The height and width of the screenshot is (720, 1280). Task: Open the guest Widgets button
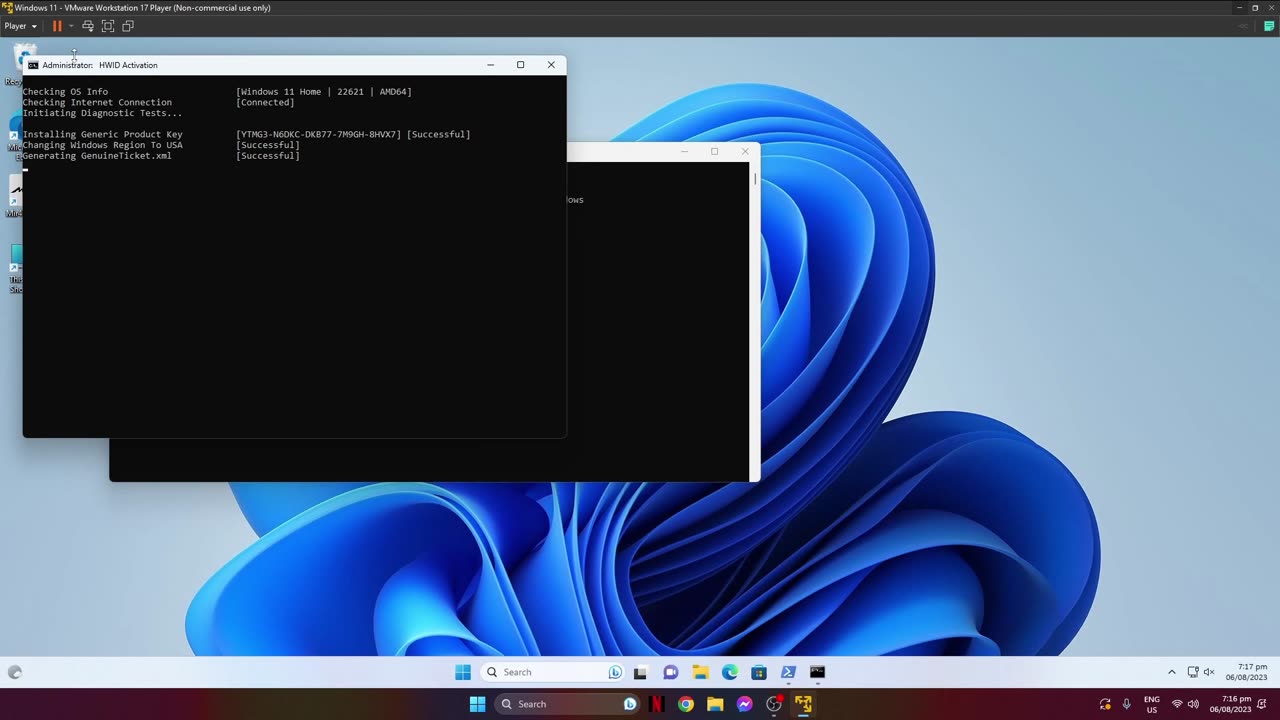(x=15, y=673)
